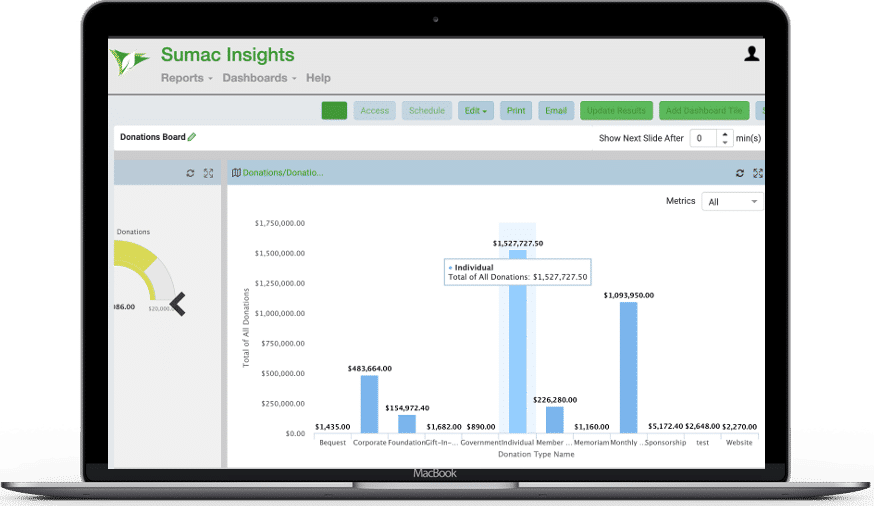Click the Foundation donations bar
This screenshot has width=874, height=506.
tap(407, 424)
